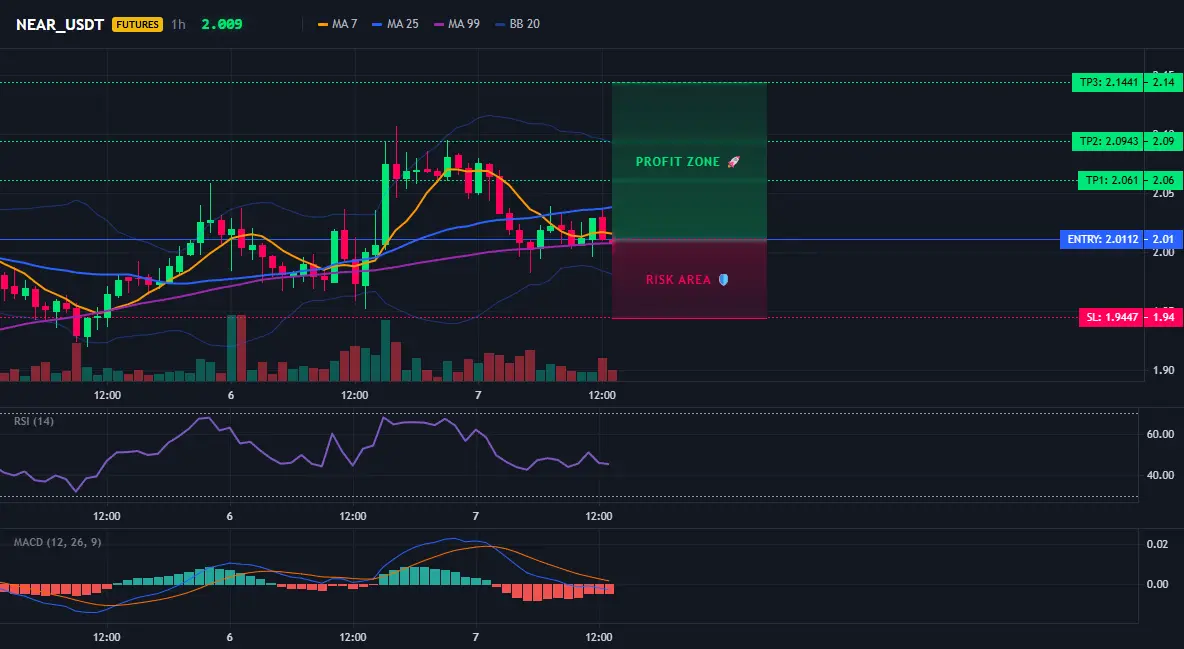Image resolution: width=1184 pixels, height=649 pixels.
Task: Click the shield icon in risk area
Action: tap(723, 280)
